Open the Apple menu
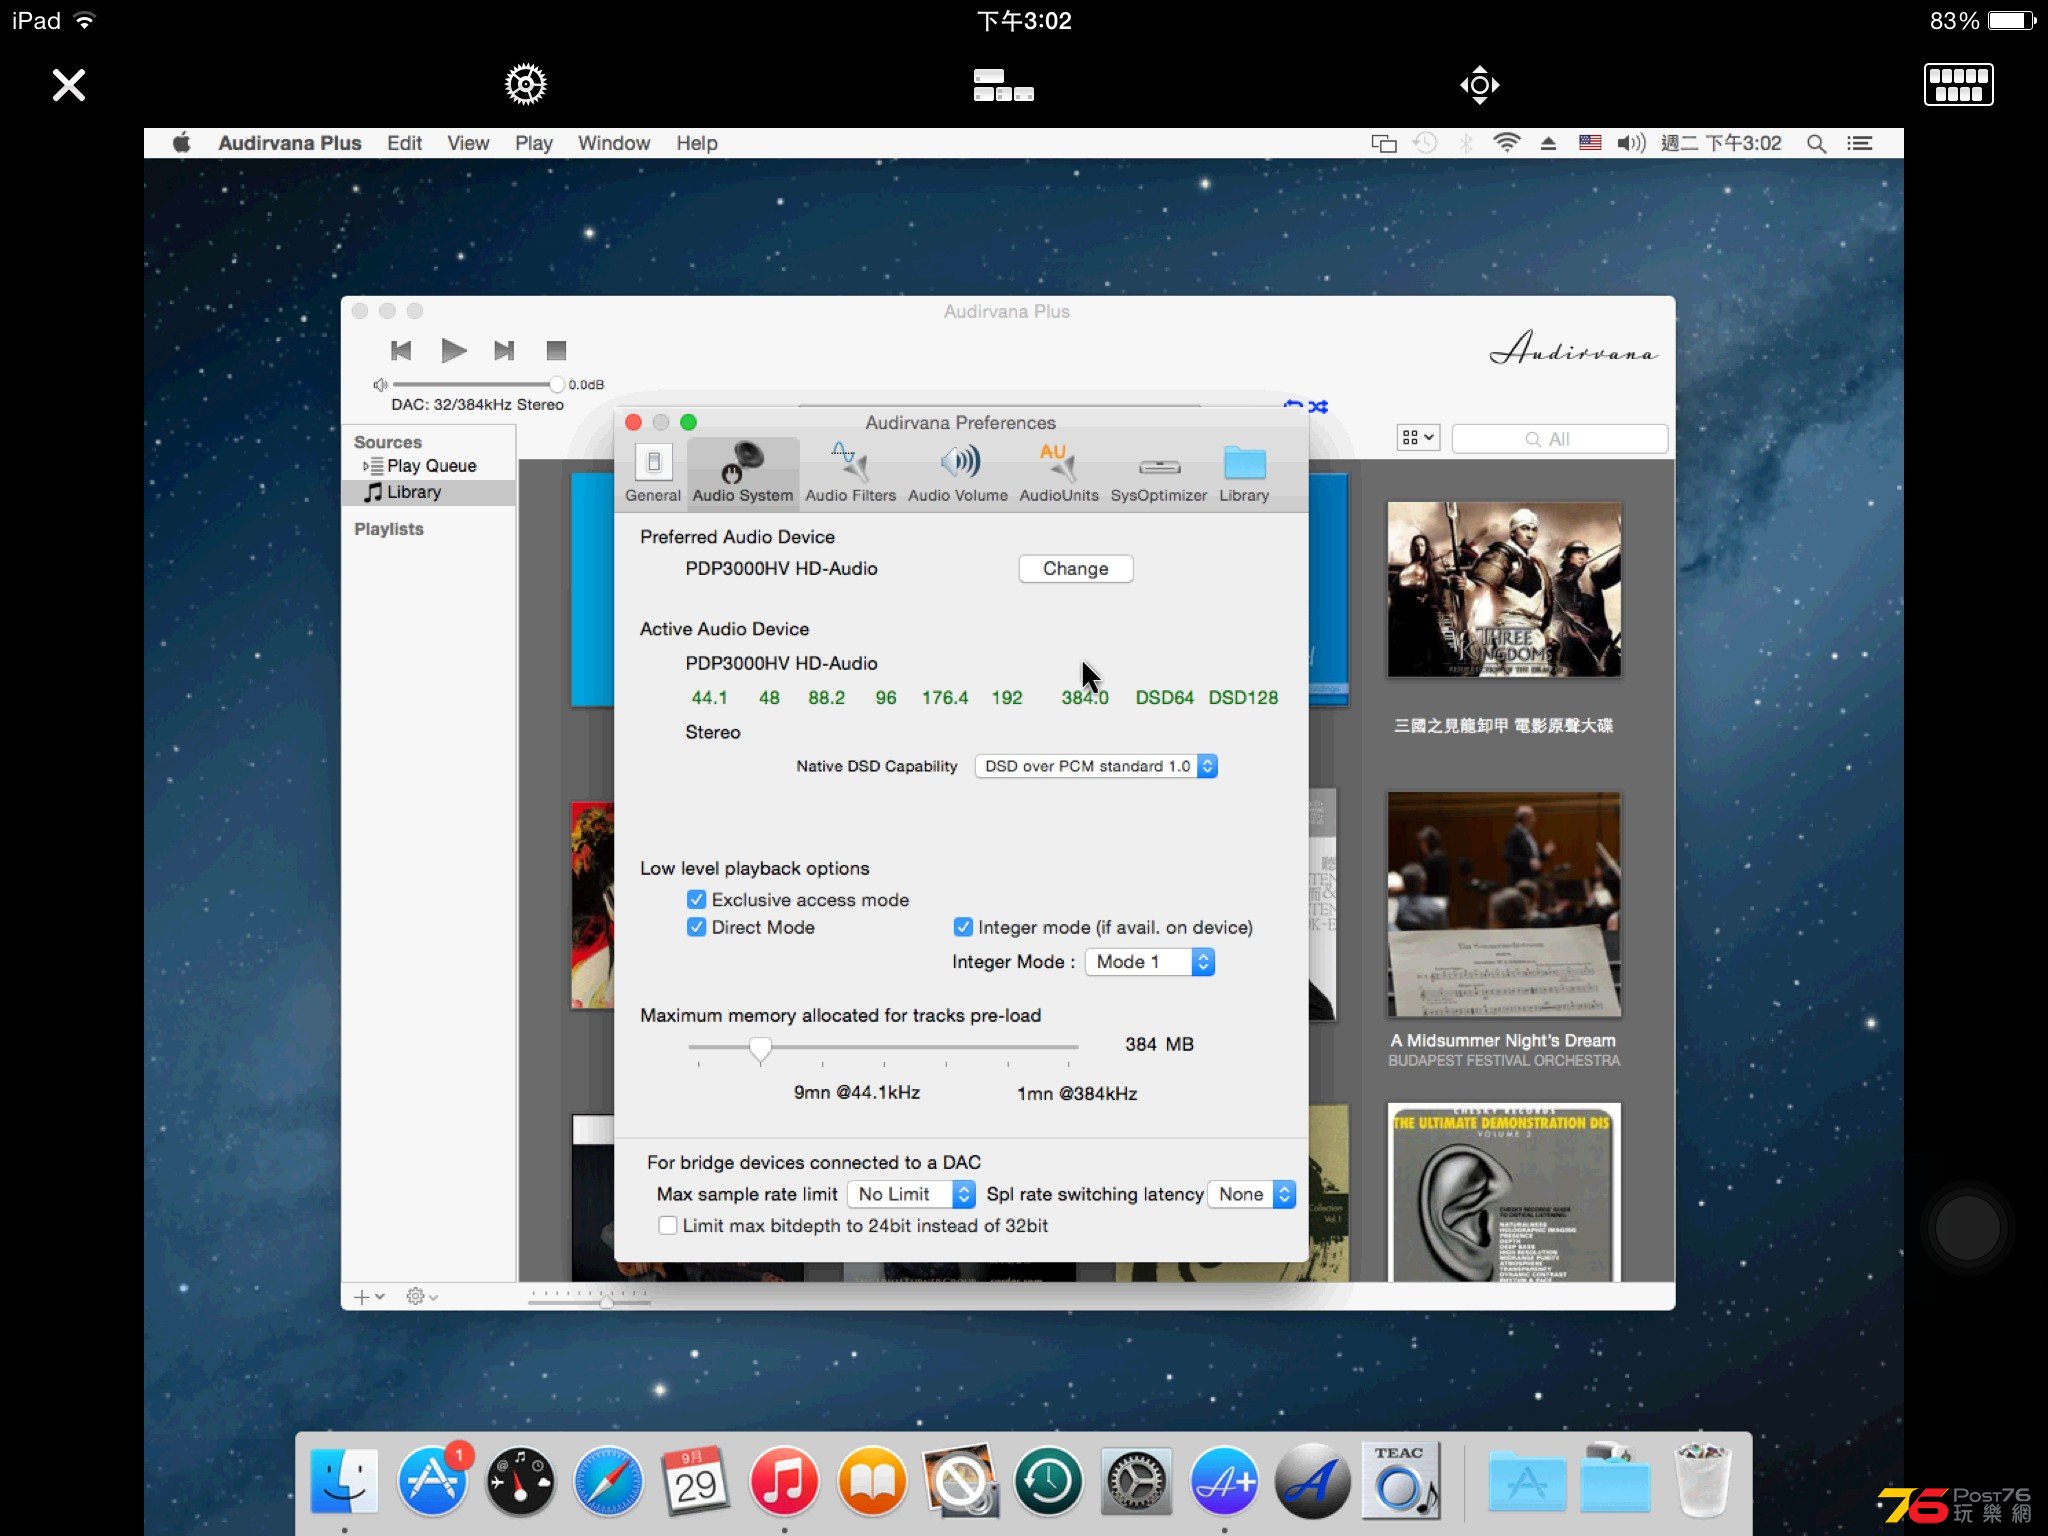 tap(181, 143)
